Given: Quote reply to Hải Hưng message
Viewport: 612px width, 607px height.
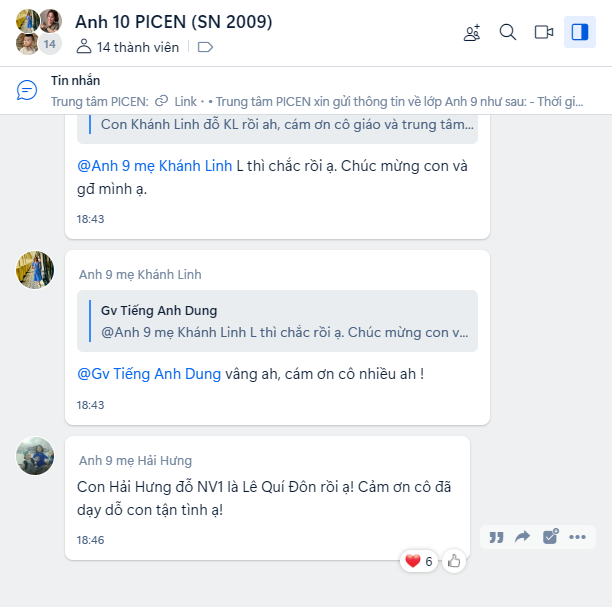Looking at the screenshot, I should tap(496, 538).
